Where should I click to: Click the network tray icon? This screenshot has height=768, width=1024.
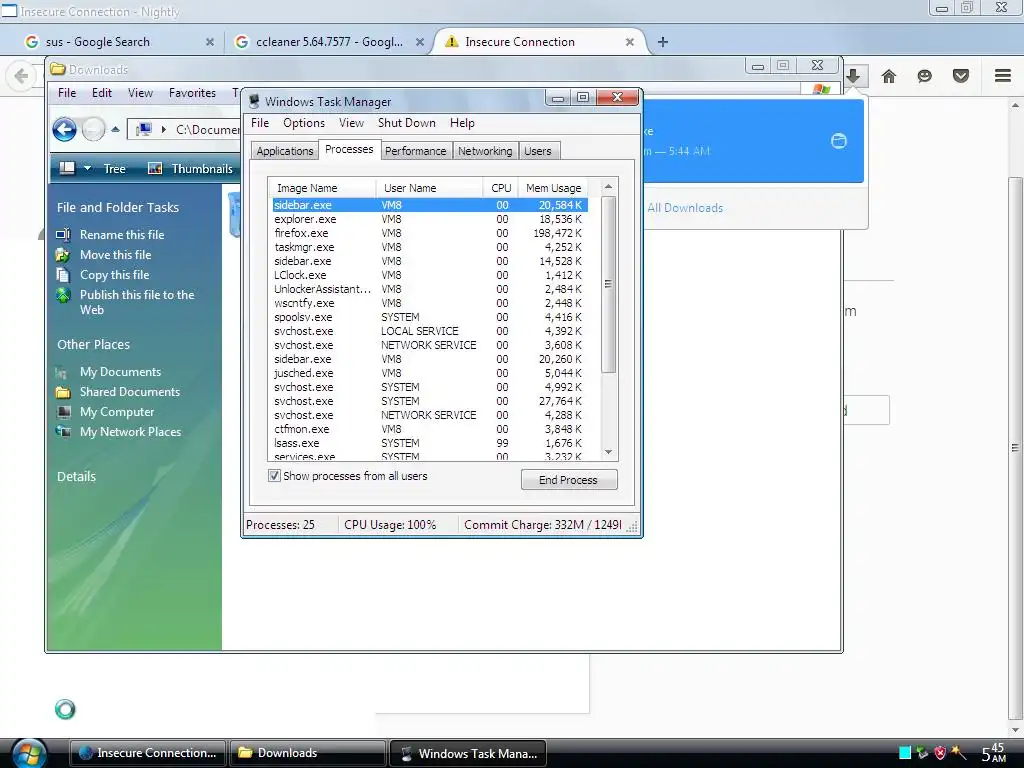922,752
